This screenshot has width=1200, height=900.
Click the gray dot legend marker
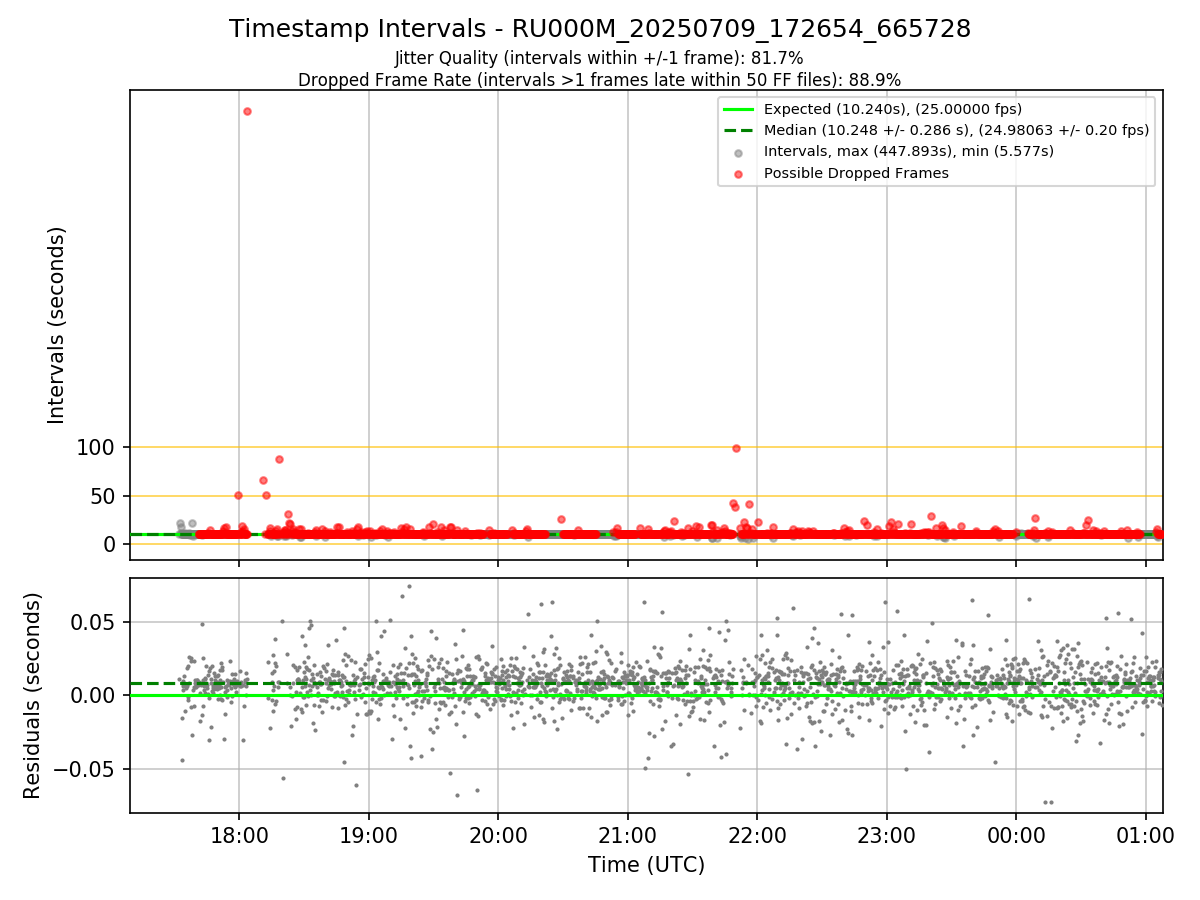coord(738,153)
